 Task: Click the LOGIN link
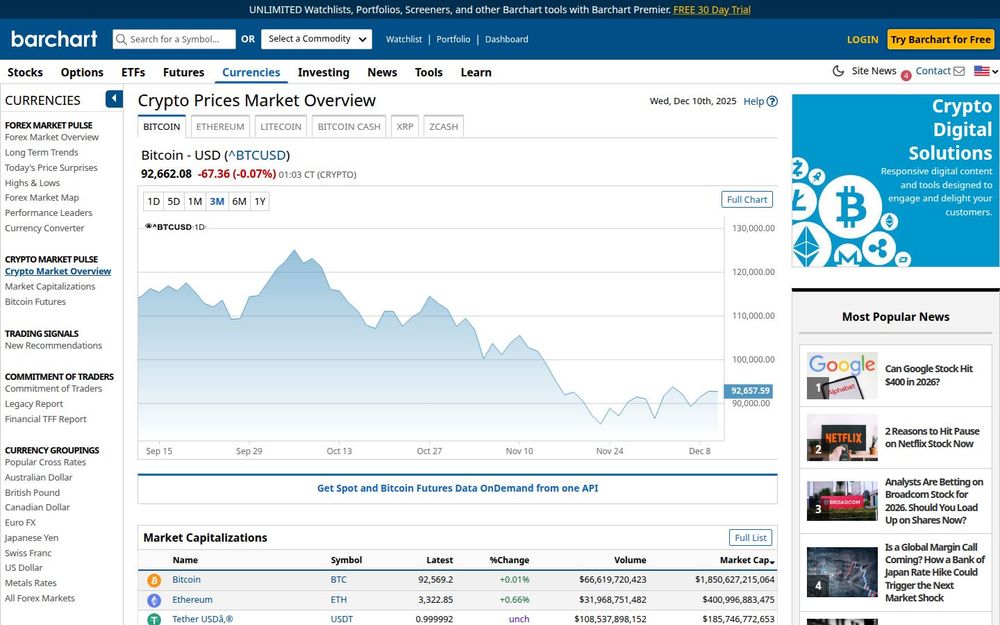tap(862, 40)
